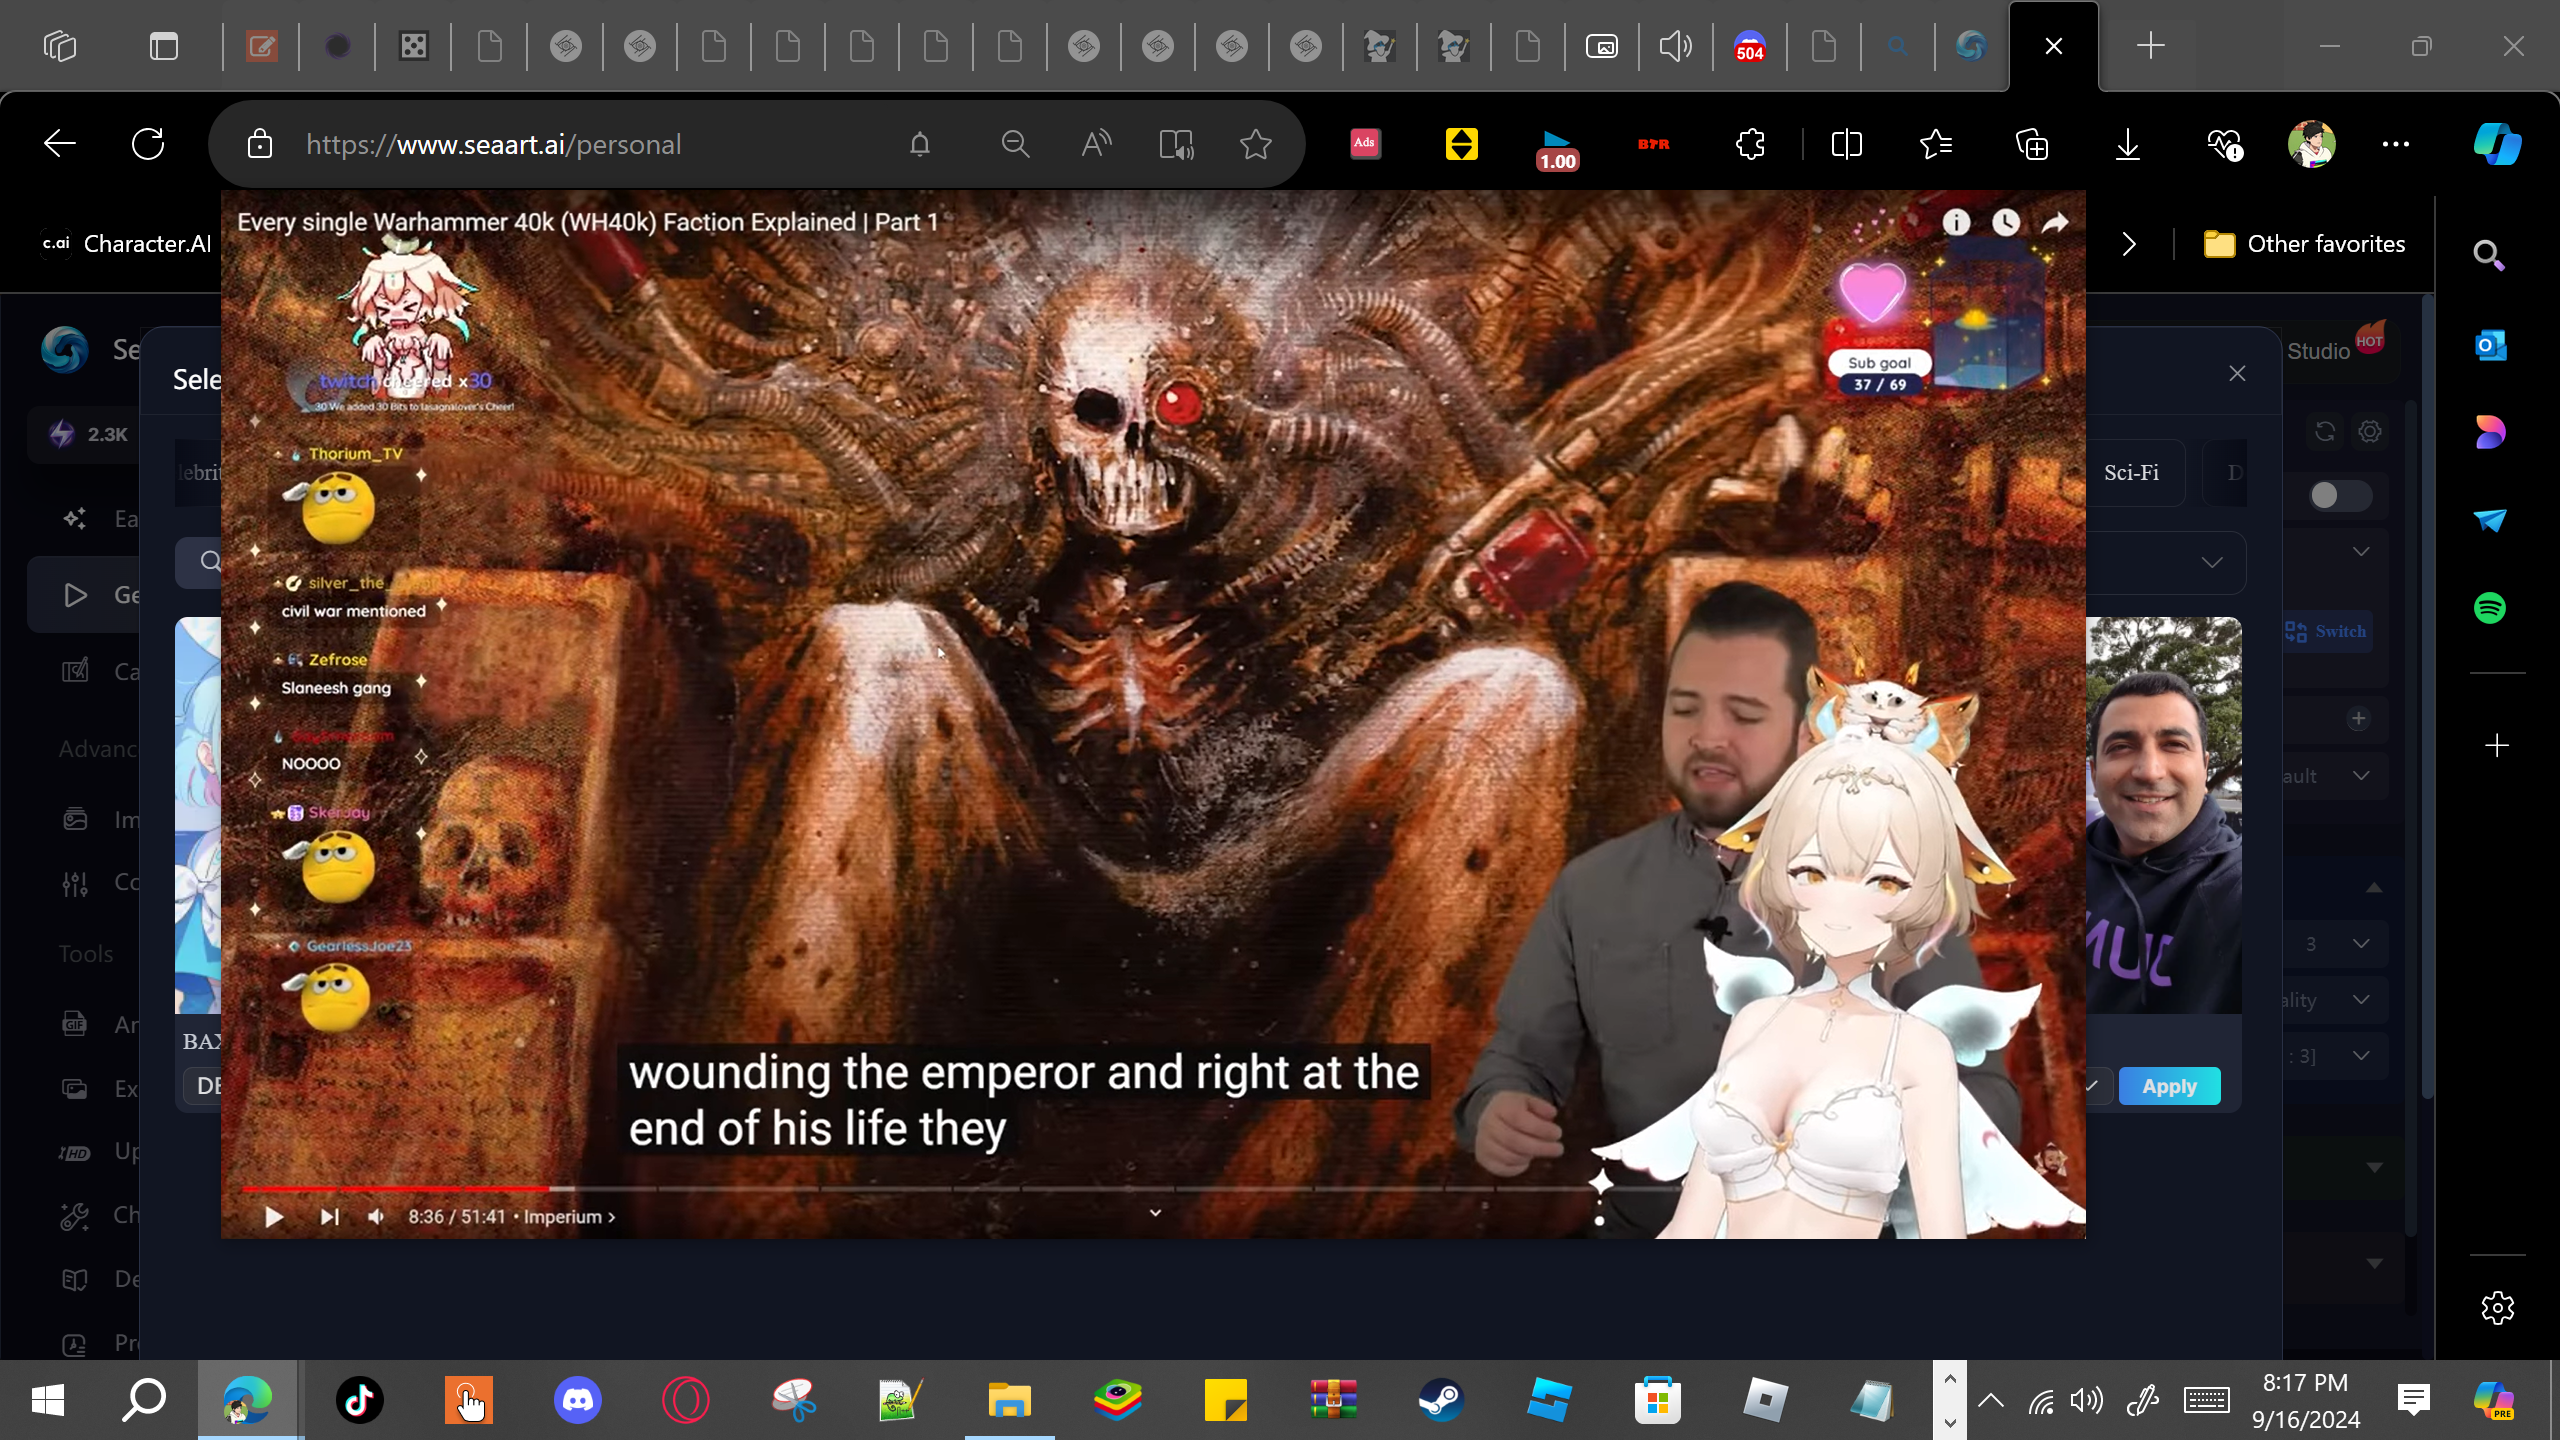Open the settings gear in right panel
Viewport: 2560px width, 1440px height.
coord(2370,432)
